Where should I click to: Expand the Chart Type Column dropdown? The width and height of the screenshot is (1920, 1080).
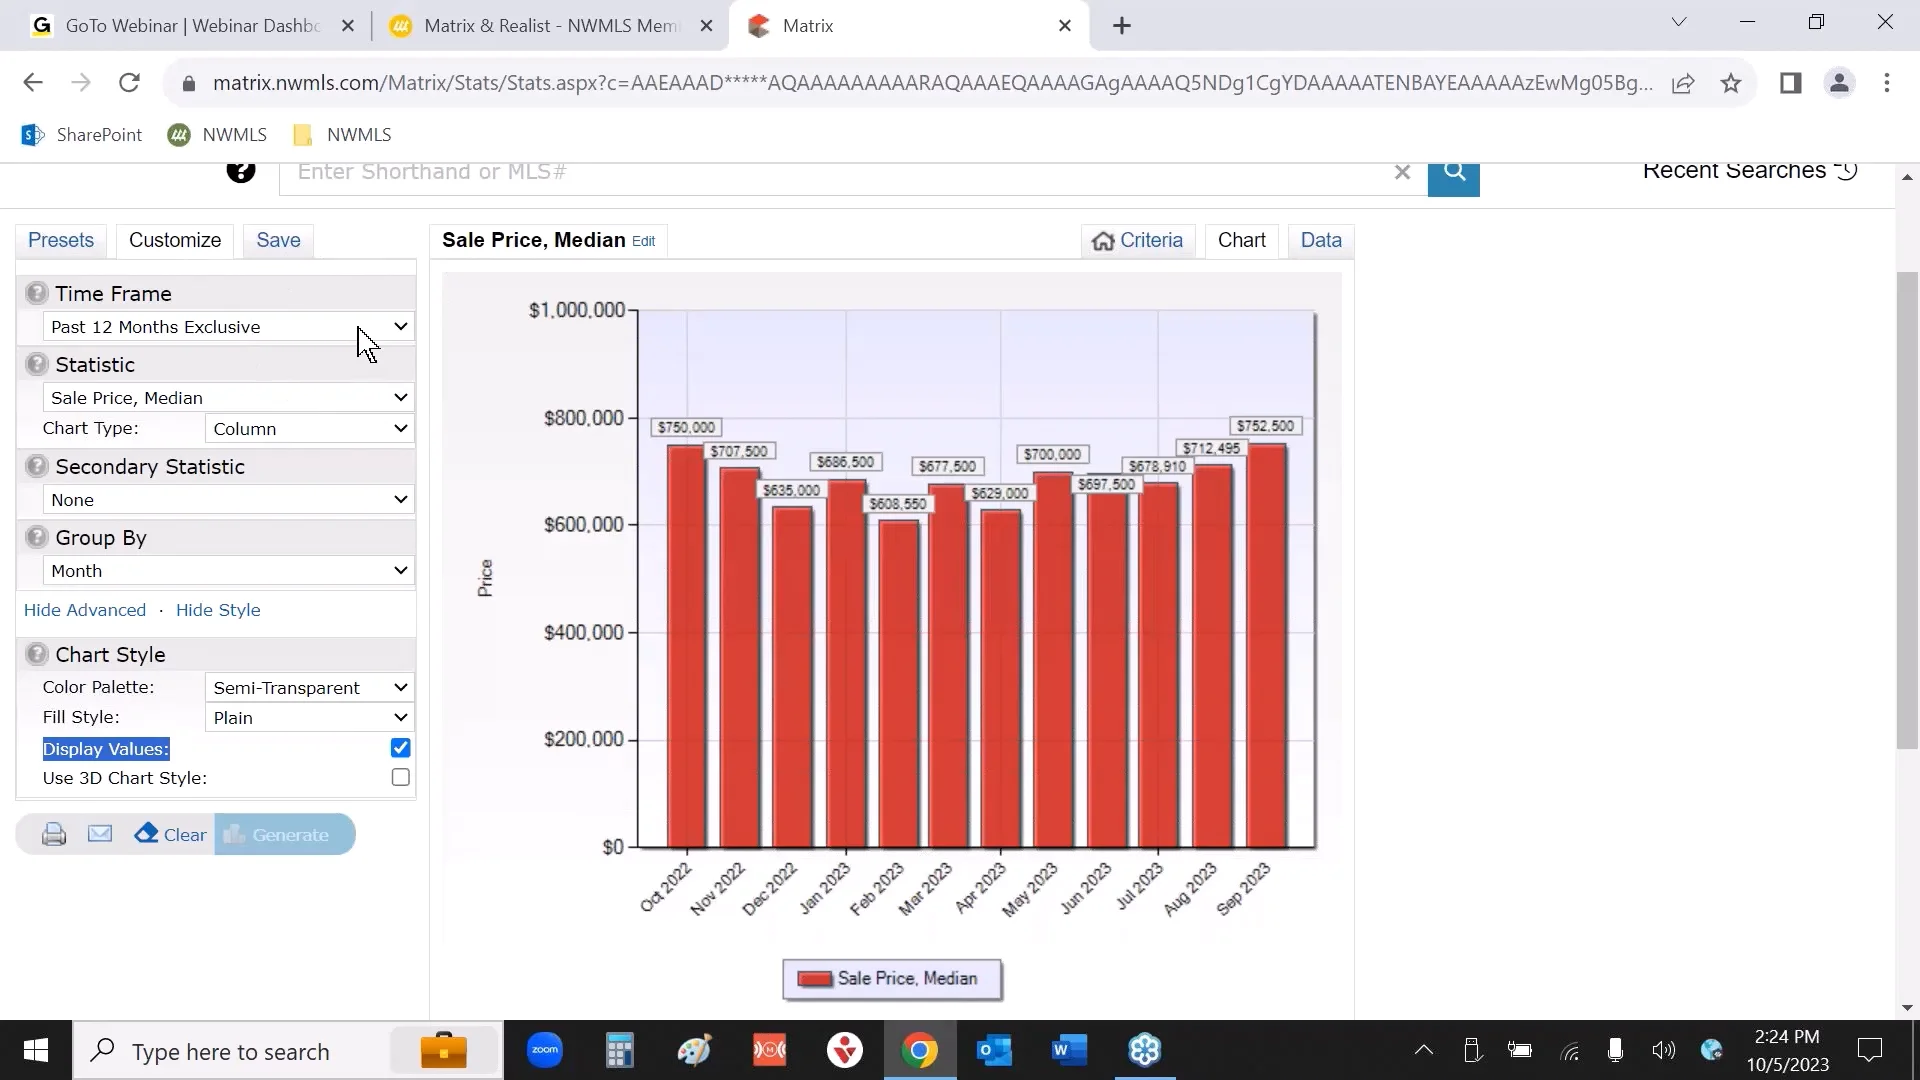309,428
